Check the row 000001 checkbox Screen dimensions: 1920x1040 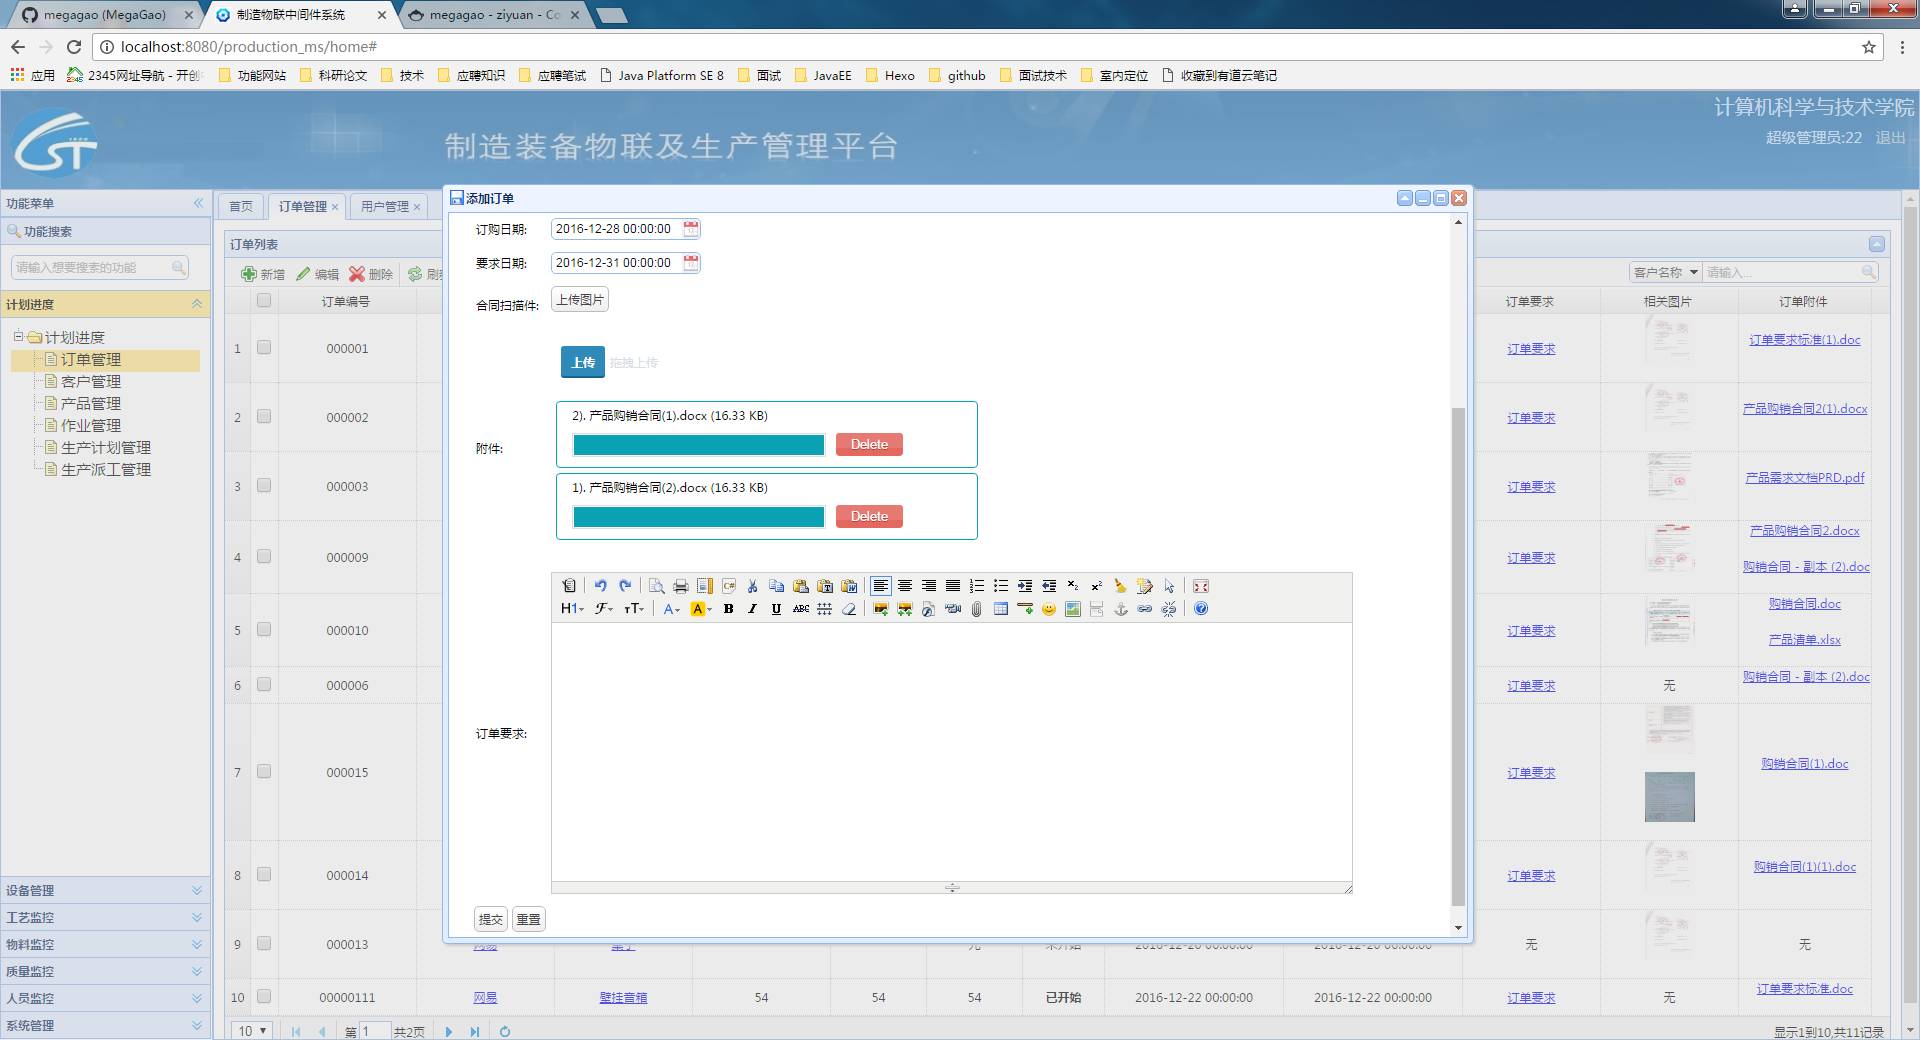pos(264,347)
